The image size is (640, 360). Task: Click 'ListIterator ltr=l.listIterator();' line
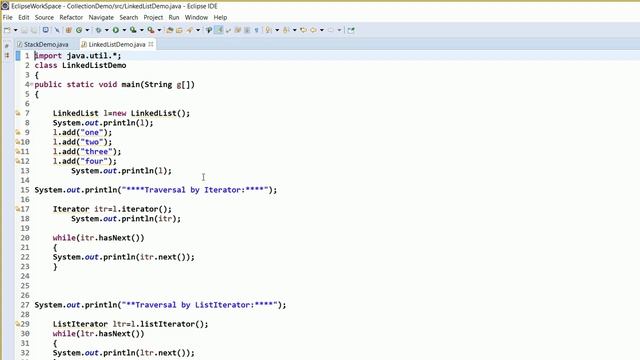(130, 324)
